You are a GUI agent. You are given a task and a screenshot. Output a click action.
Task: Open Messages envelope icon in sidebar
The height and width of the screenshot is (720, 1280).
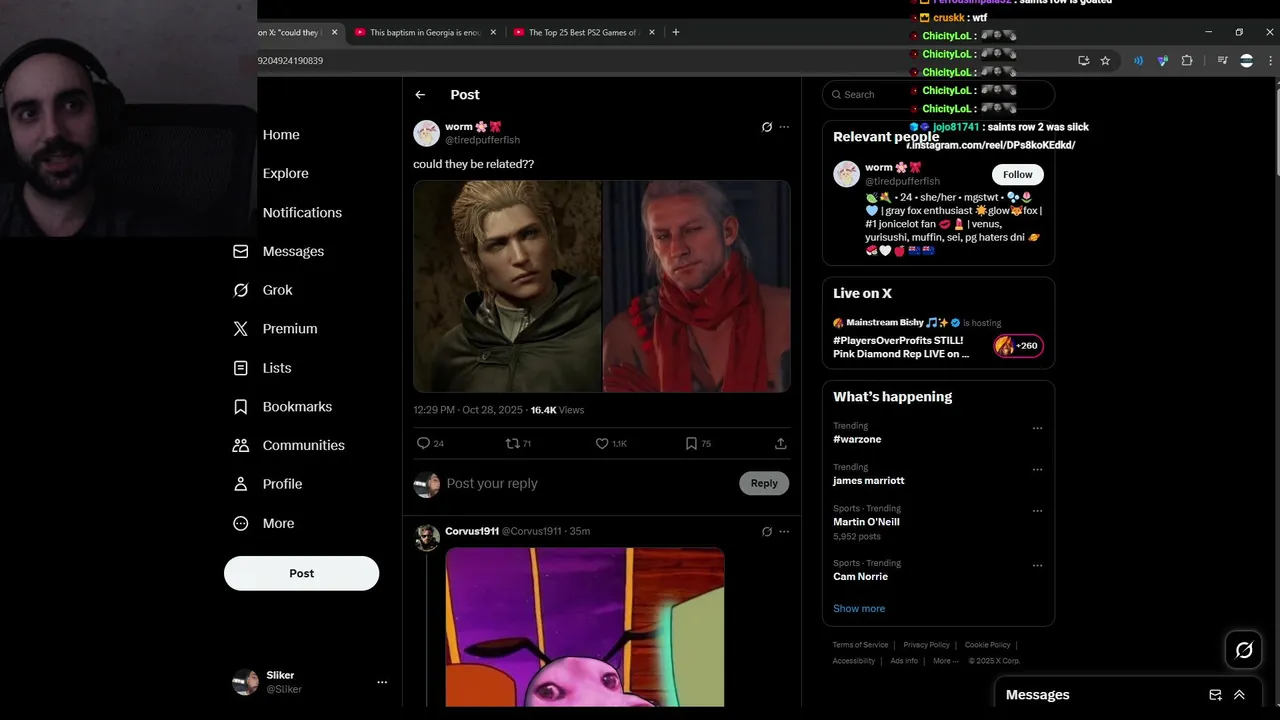[x=240, y=251]
